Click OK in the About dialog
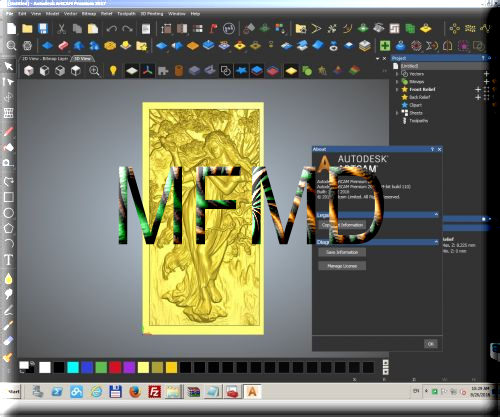The width and height of the screenshot is (500, 417). pyautogui.click(x=431, y=344)
